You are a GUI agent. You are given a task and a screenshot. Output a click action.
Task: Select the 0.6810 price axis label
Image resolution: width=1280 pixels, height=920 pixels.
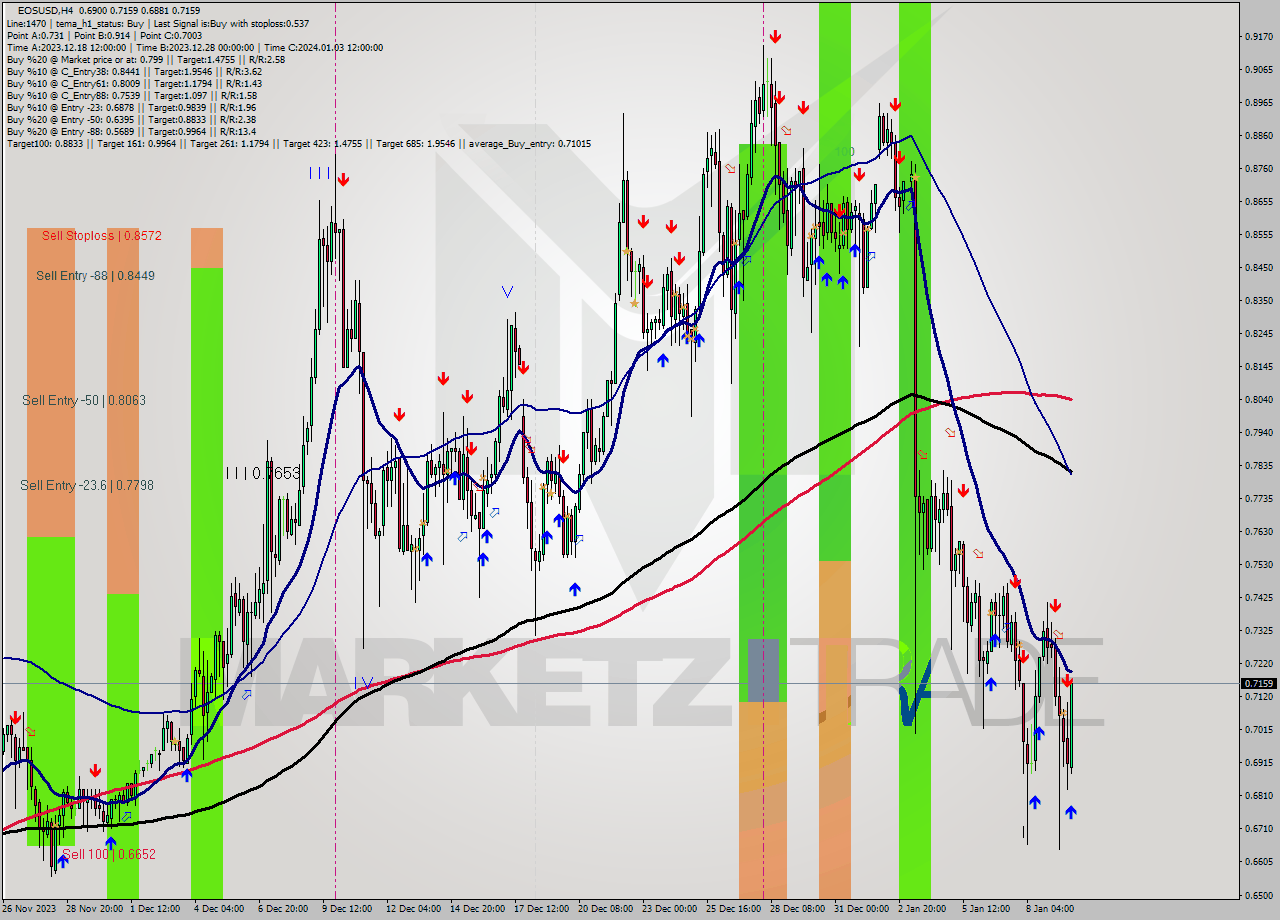(x=1259, y=796)
